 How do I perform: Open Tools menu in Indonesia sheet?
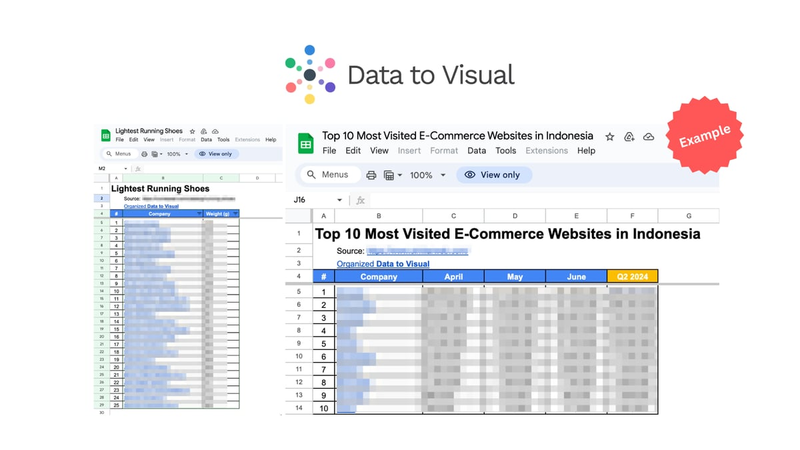pos(506,151)
